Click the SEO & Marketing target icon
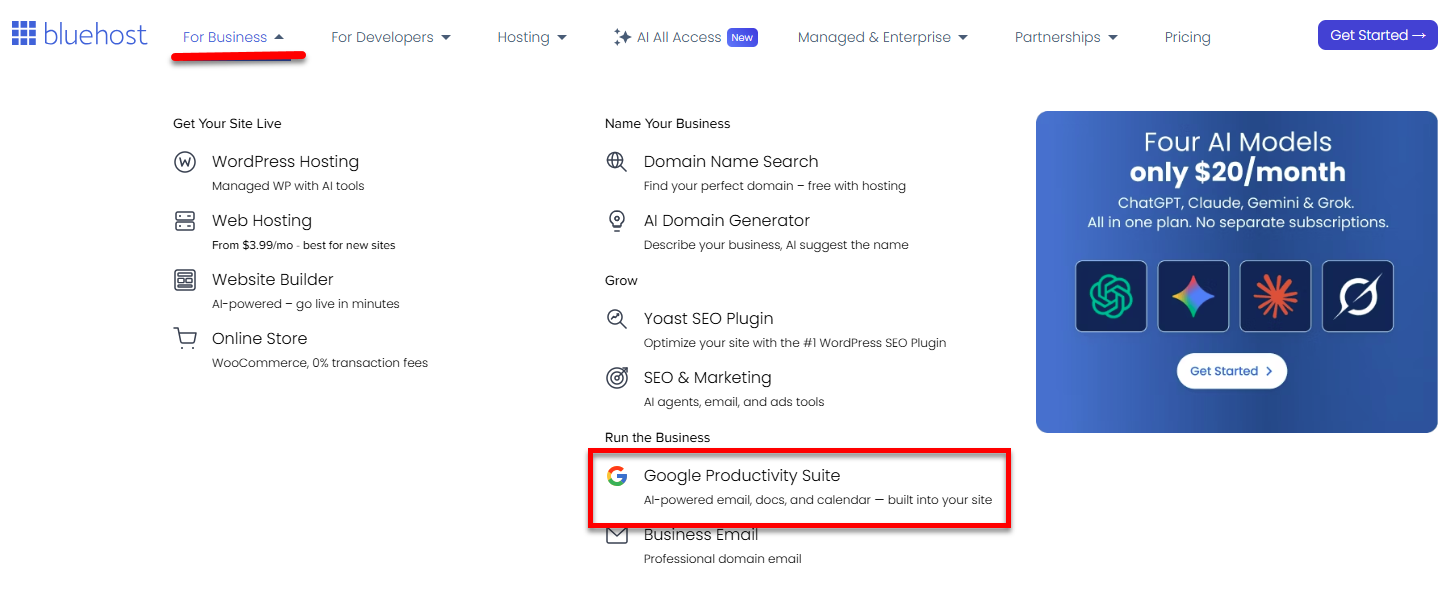1450x616 pixels. pyautogui.click(x=617, y=378)
